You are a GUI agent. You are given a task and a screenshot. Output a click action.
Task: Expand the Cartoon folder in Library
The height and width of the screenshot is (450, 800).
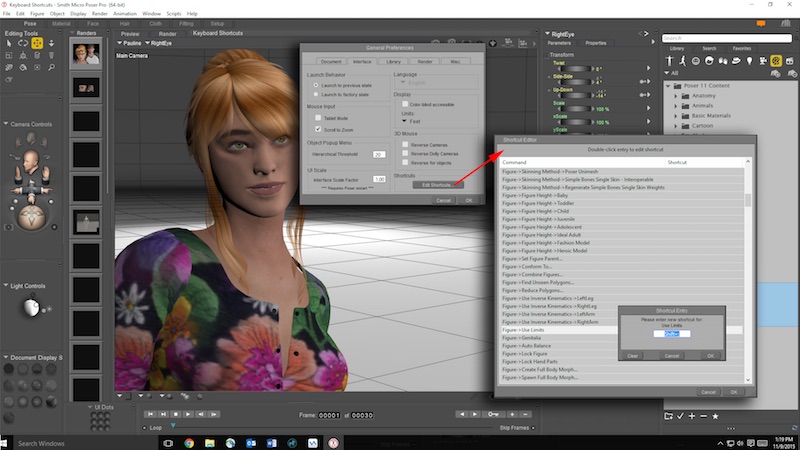pos(676,126)
